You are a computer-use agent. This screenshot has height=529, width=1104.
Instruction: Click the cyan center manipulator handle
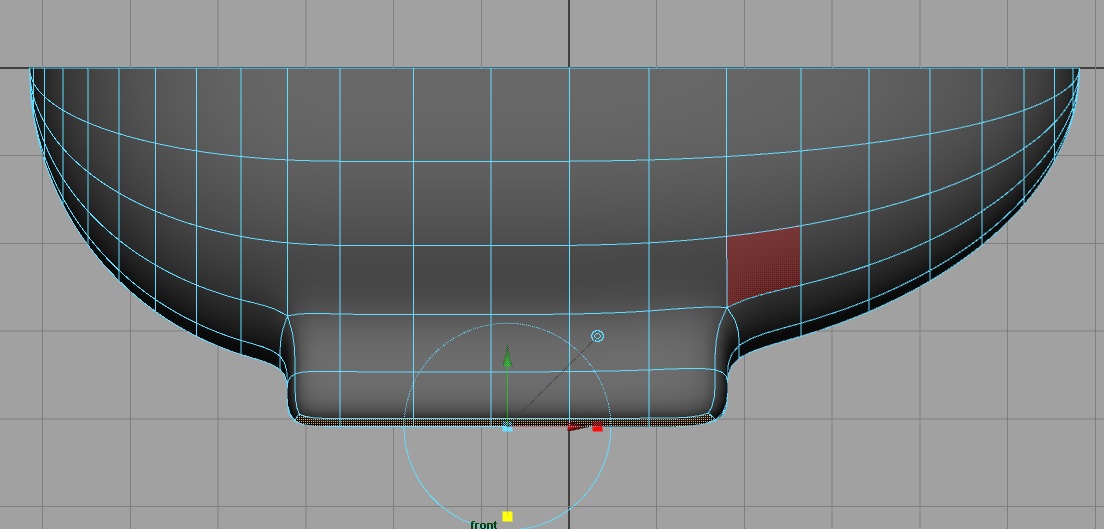click(x=508, y=426)
